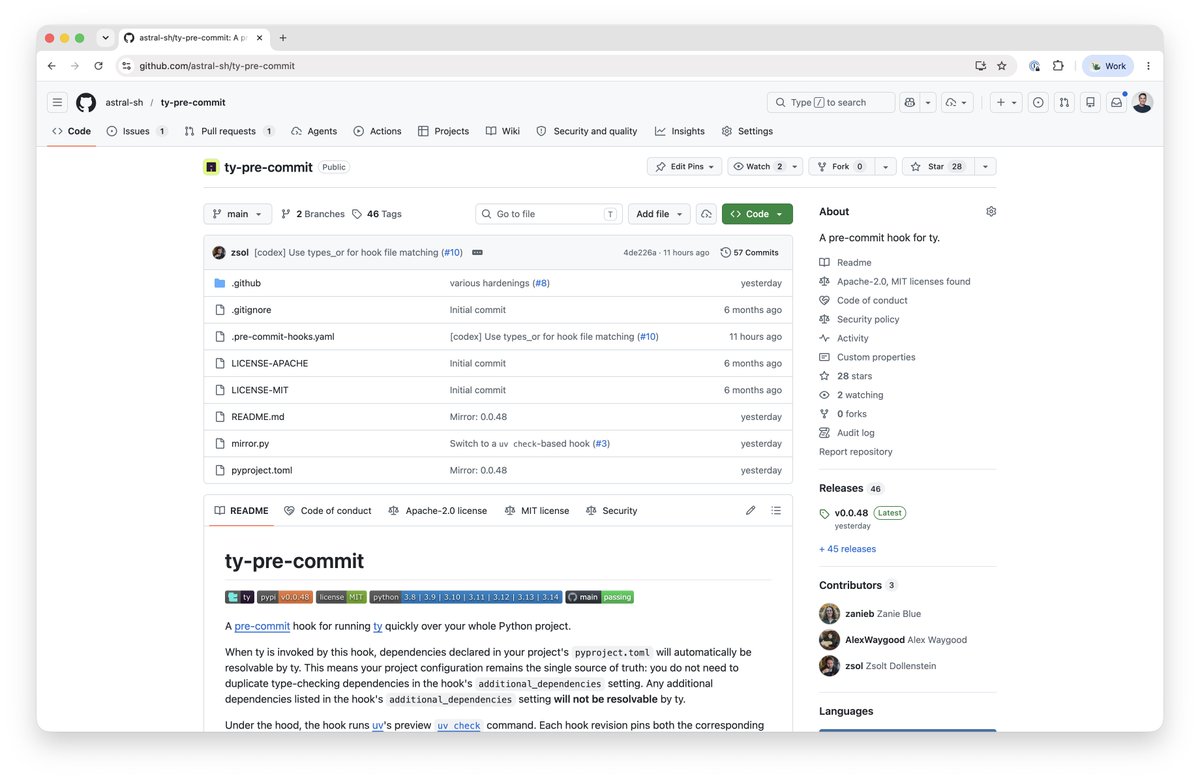This screenshot has height=780, width=1200.
Task: Open browser extensions puzzle icon
Action: [1058, 66]
